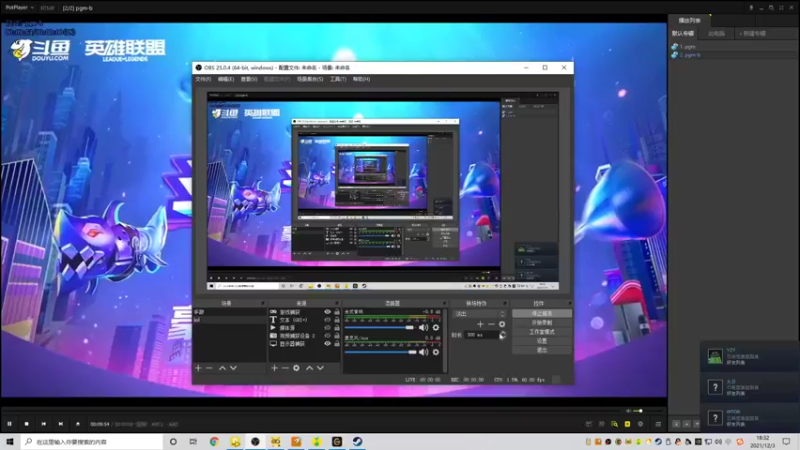Add a new source with the plus icon
800x450 pixels.
tap(274, 368)
